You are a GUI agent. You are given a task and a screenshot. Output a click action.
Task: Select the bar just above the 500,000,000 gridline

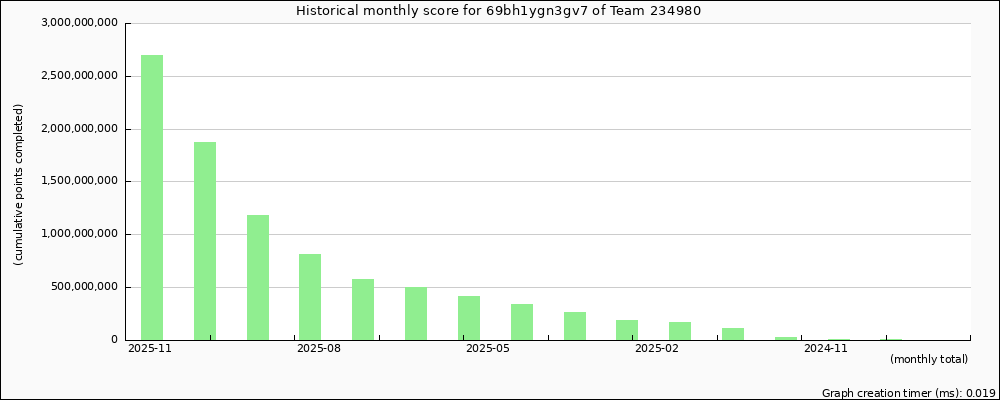363,309
